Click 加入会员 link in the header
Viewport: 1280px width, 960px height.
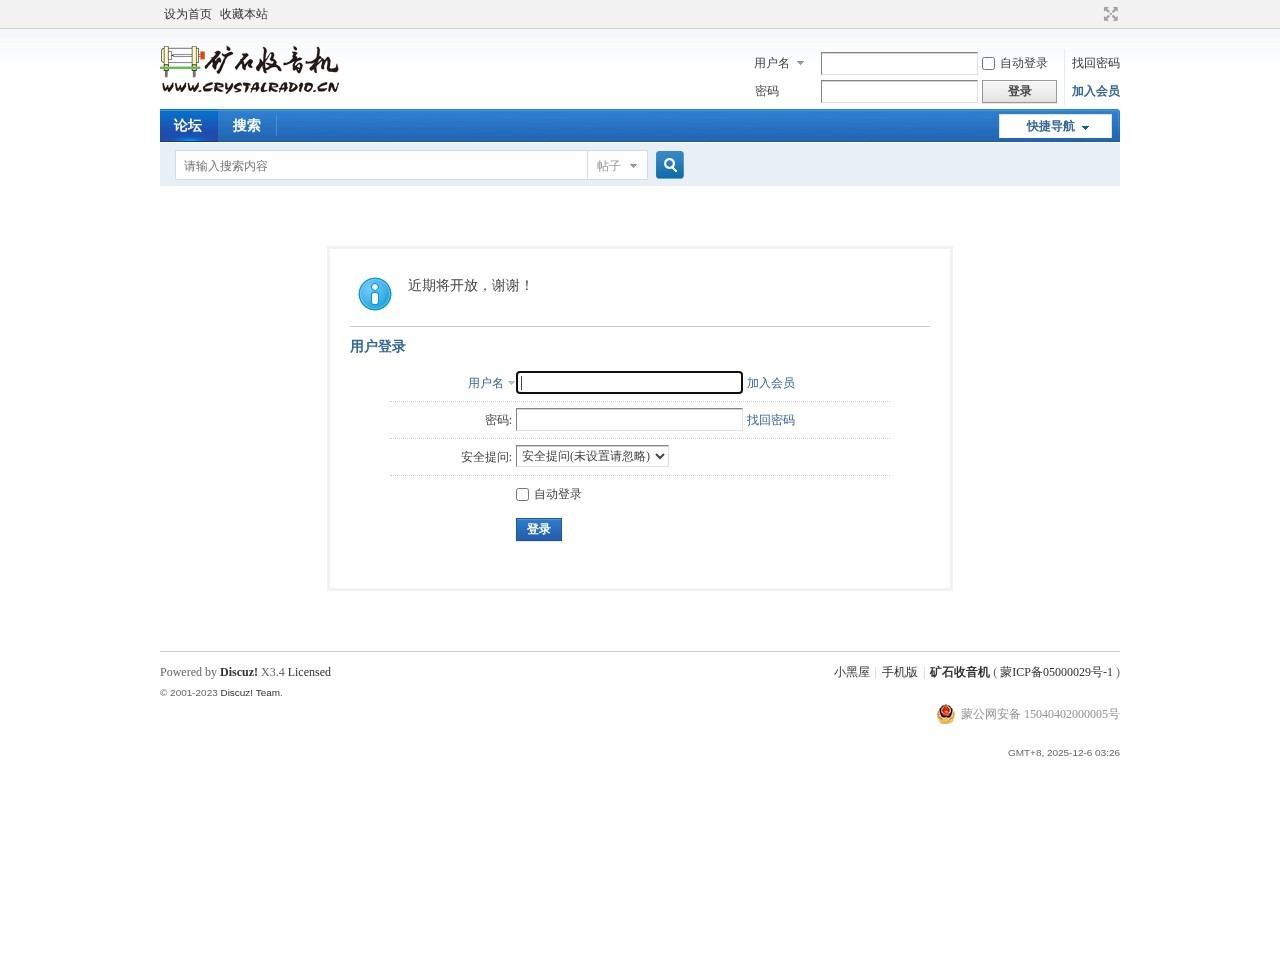(1095, 91)
